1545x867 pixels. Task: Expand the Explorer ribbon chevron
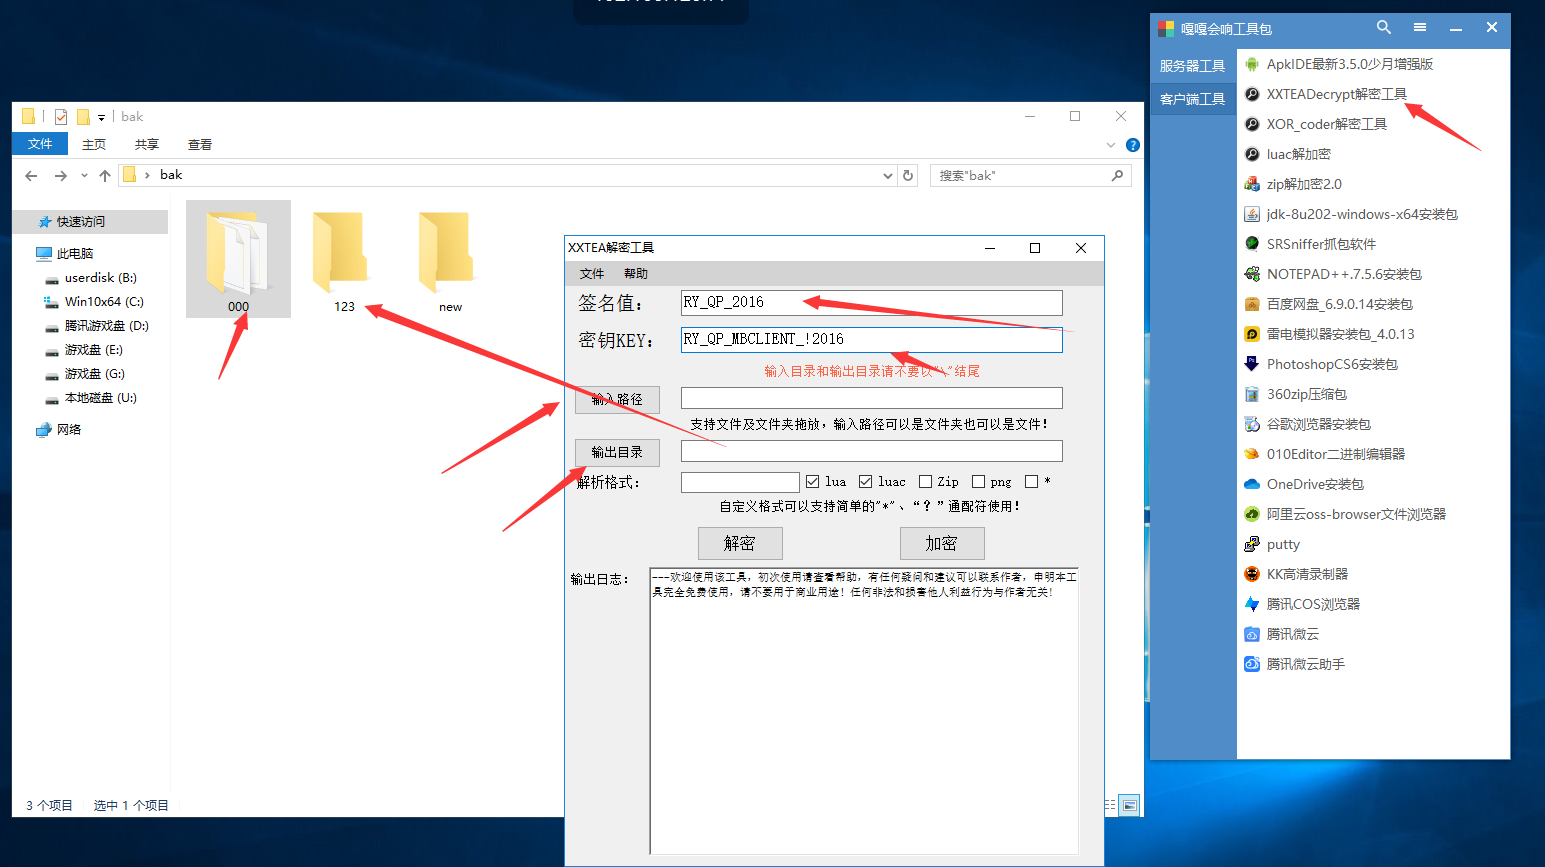pos(1111,145)
